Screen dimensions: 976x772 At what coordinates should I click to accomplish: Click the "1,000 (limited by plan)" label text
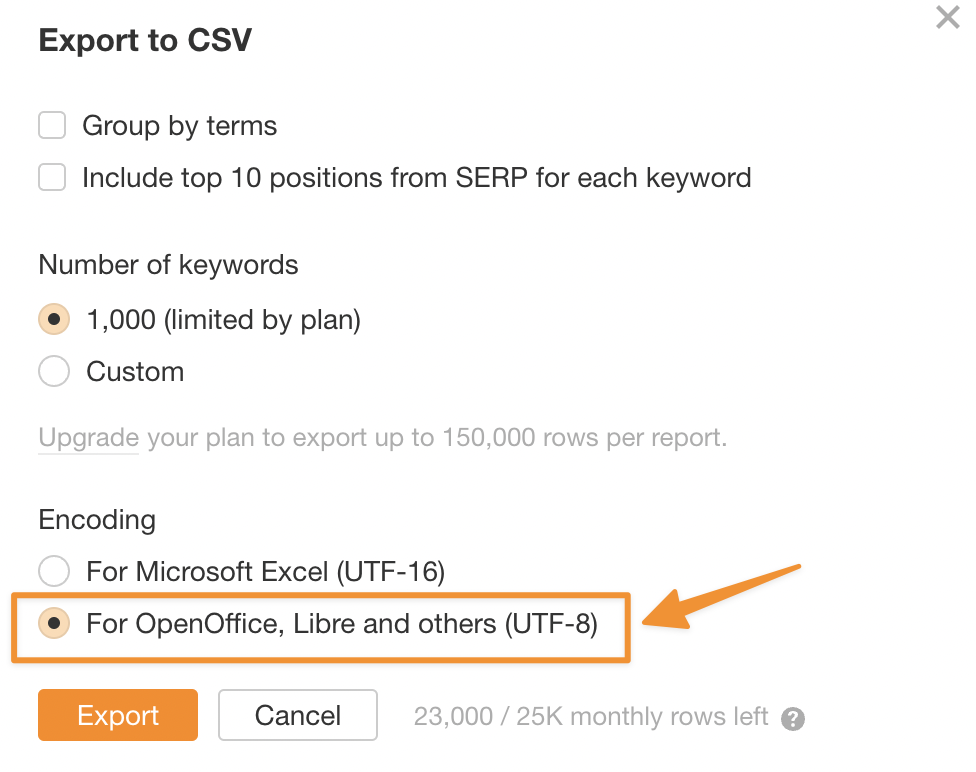pyautogui.click(x=223, y=320)
